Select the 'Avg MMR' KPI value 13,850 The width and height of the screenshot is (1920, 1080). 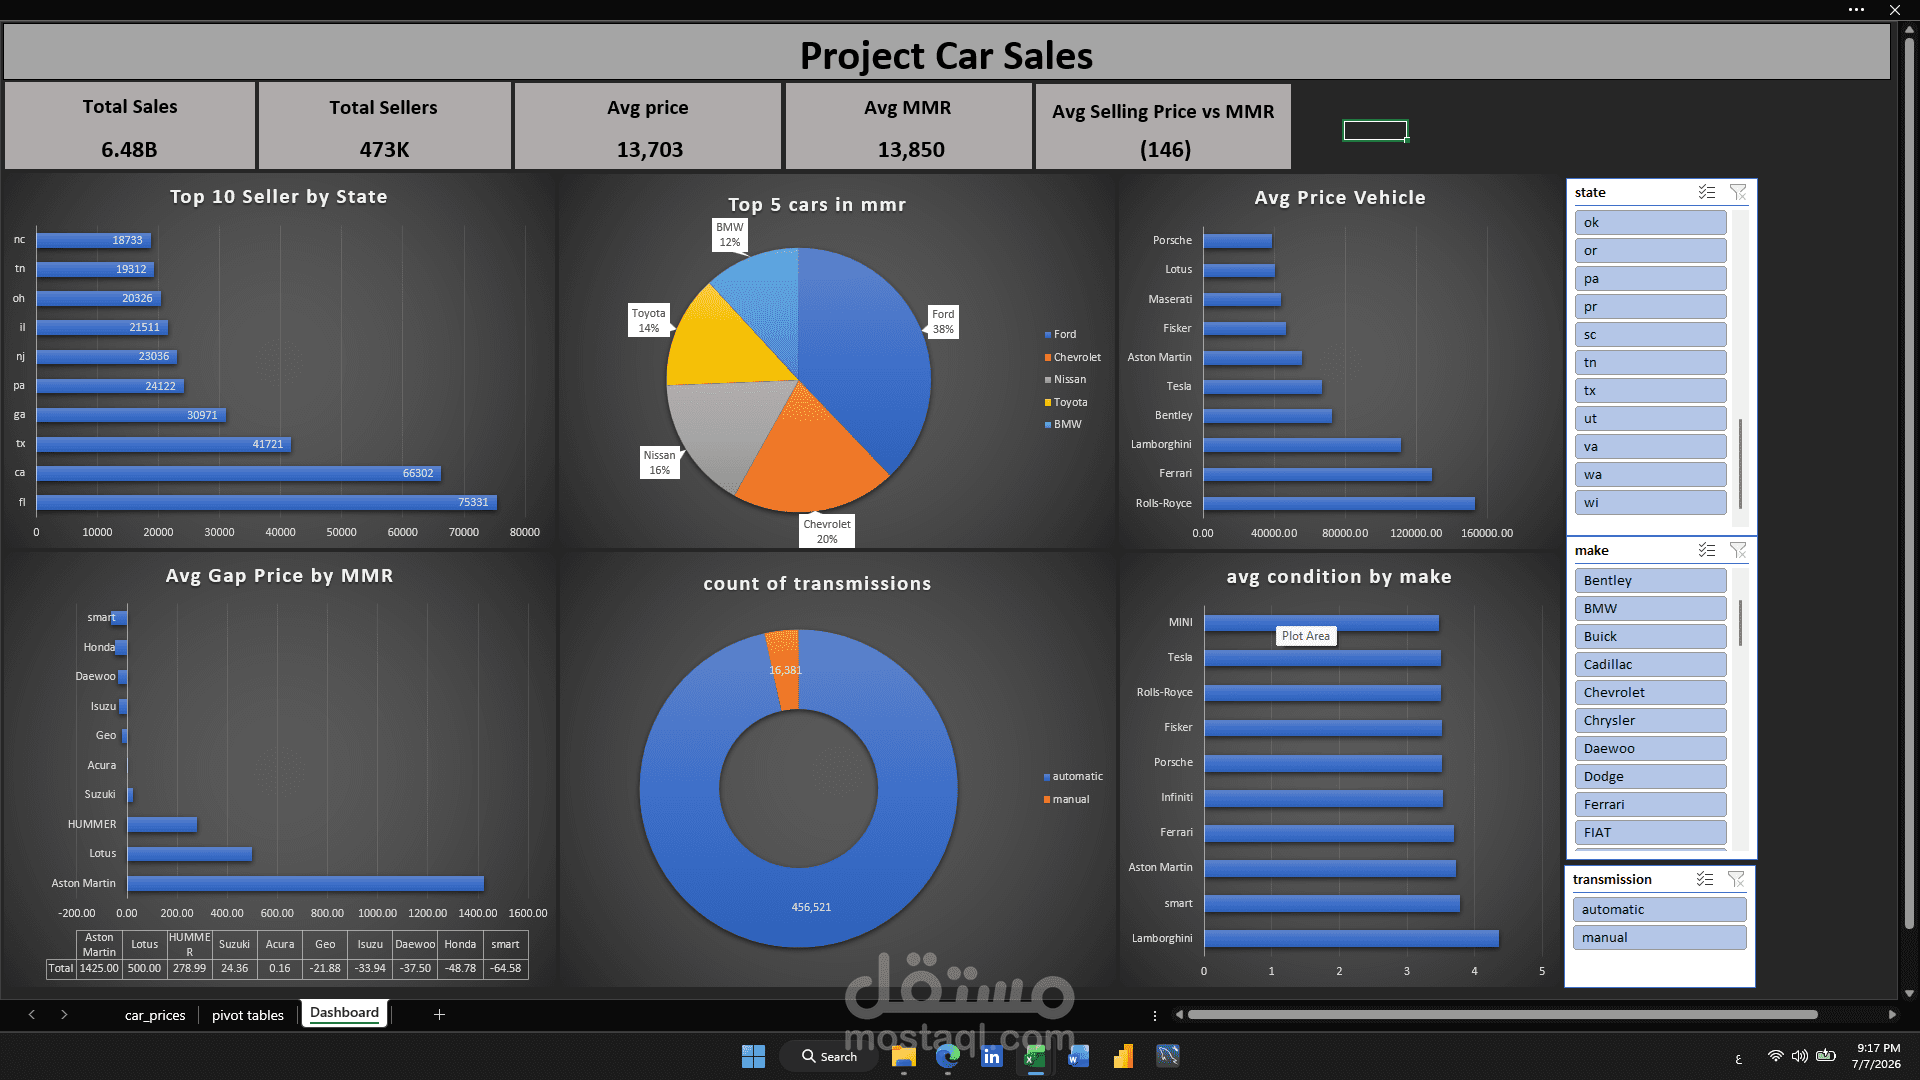(x=911, y=149)
